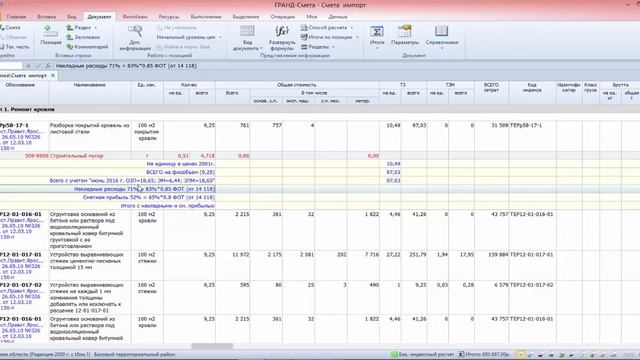
Task: Close the Смета импорт document tab
Action: pyautogui.click(x=53, y=76)
